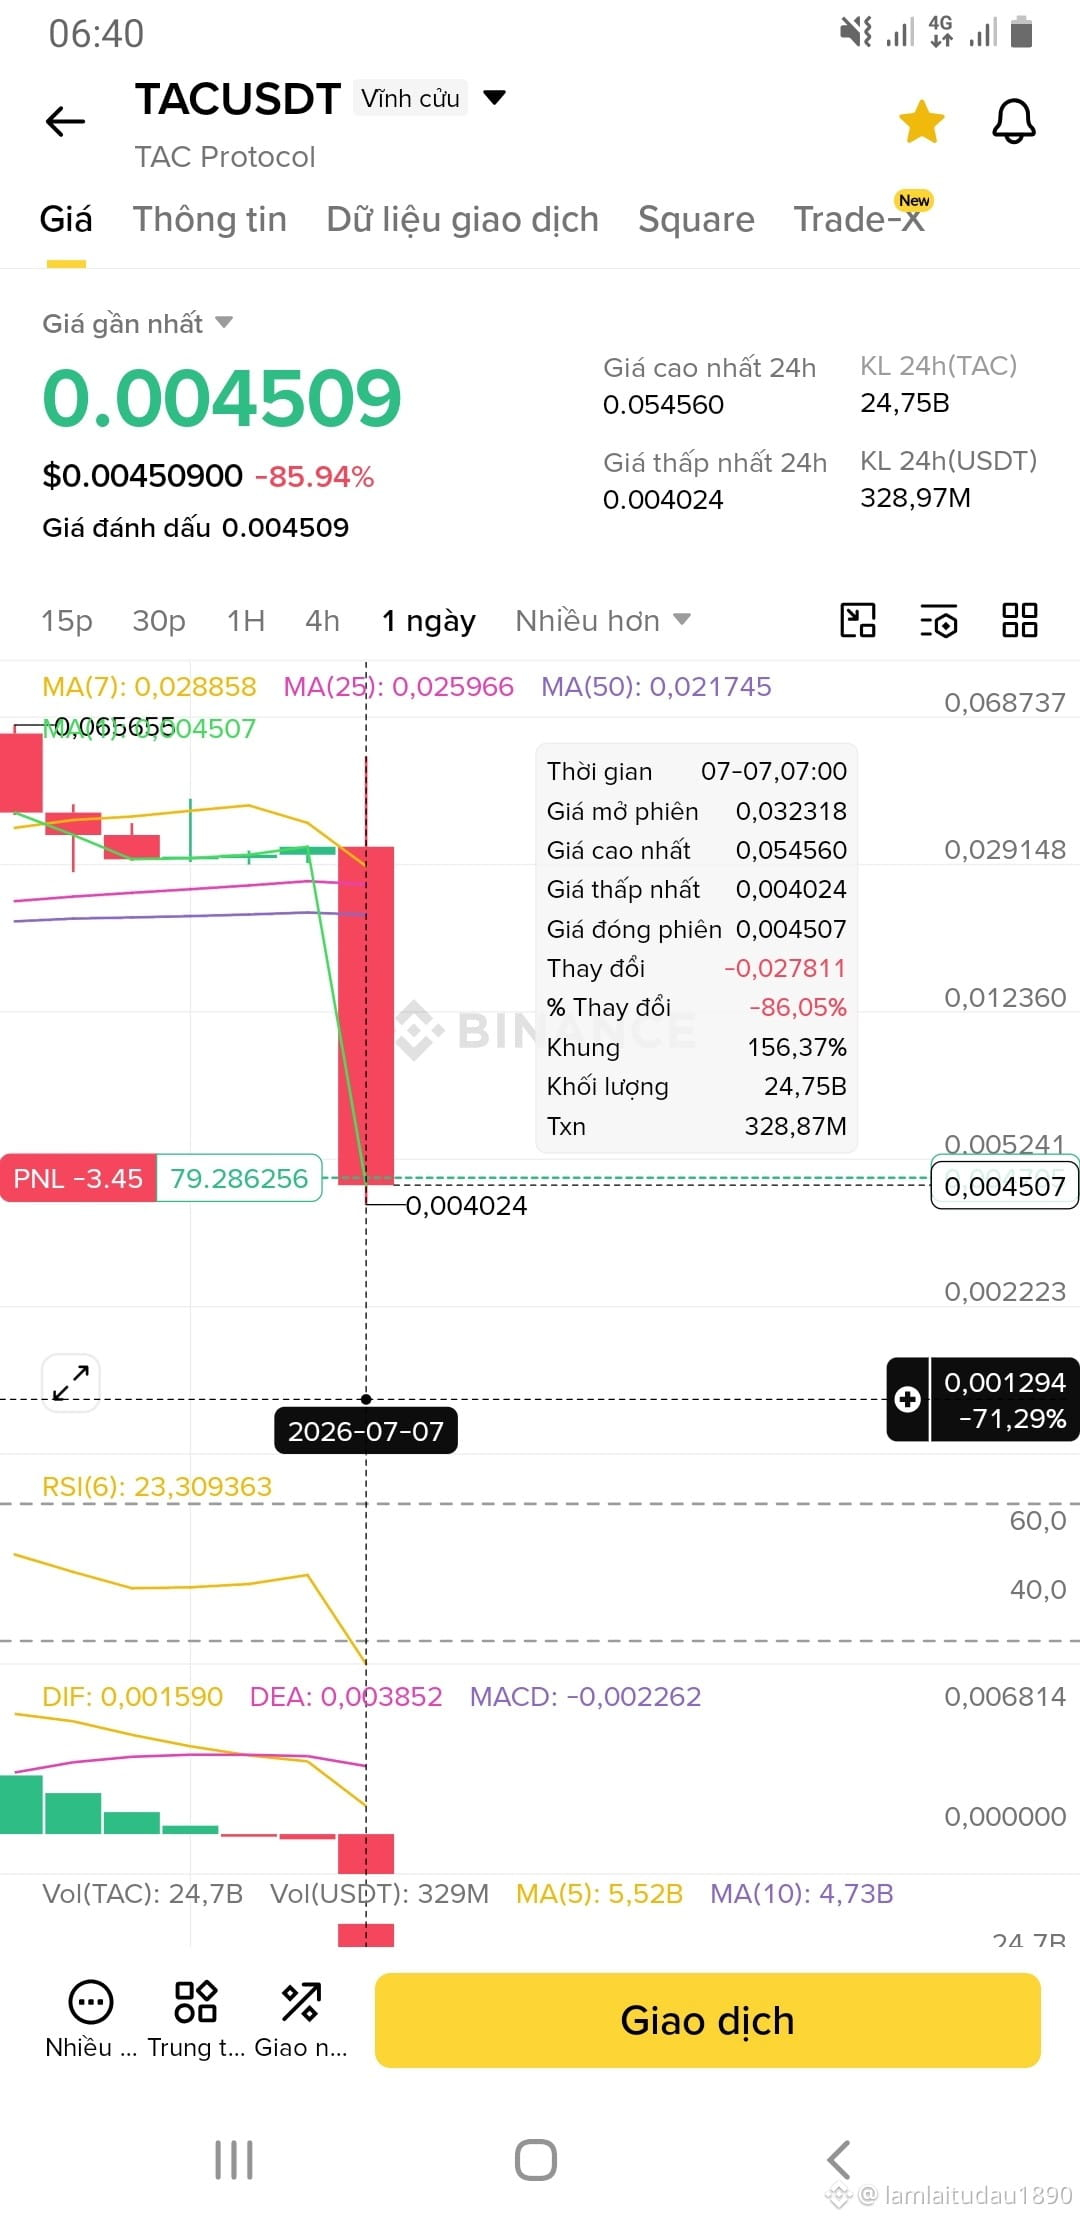The width and height of the screenshot is (1080, 2220).
Task: Tap KL 24h(TAC) value 24,75B
Action: click(905, 402)
